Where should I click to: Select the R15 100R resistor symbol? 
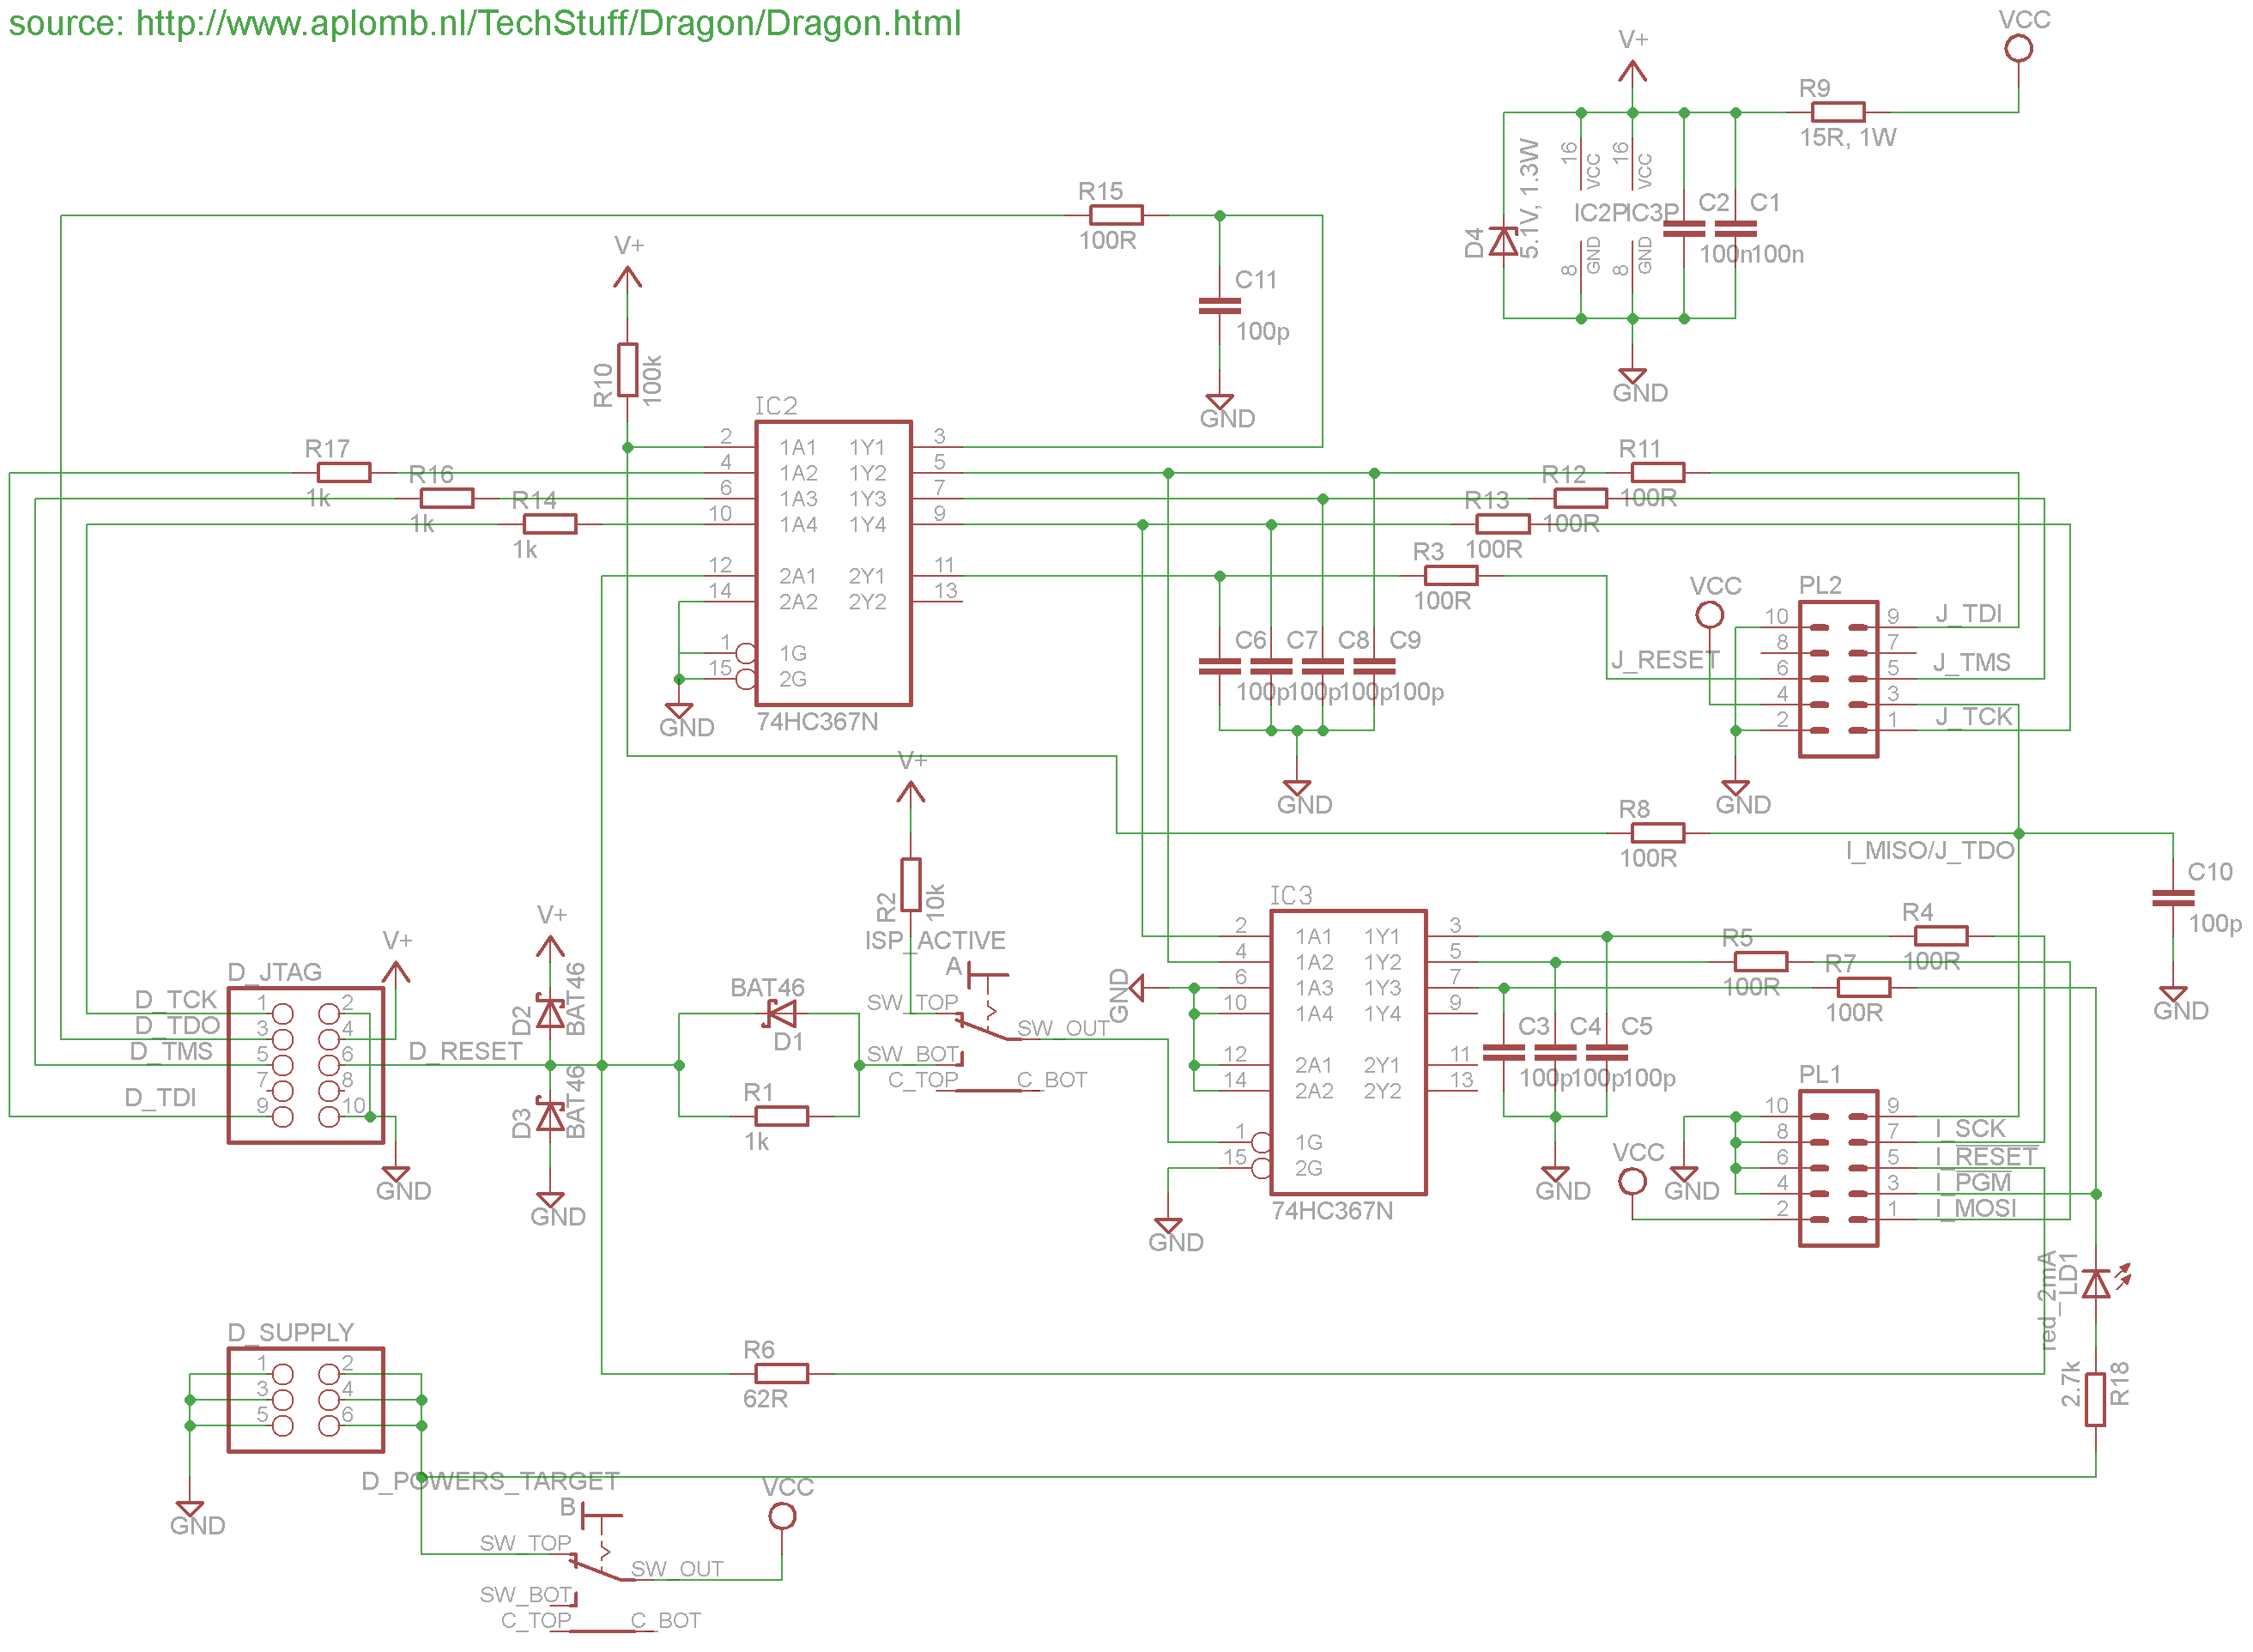(x=1116, y=215)
